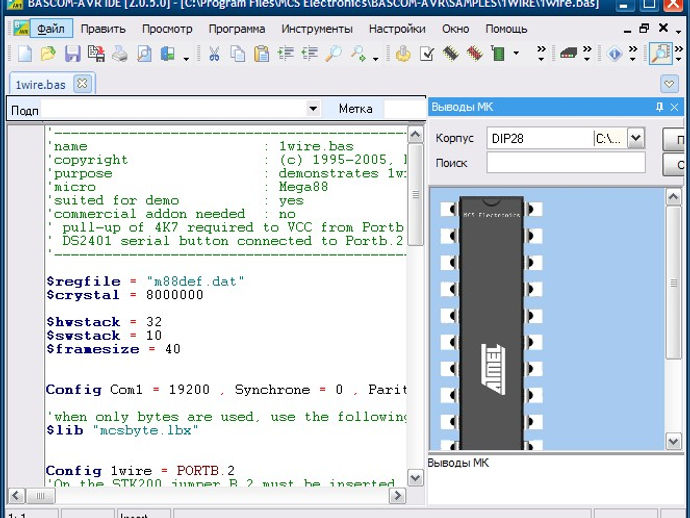Click the Поиск search field

(566, 163)
